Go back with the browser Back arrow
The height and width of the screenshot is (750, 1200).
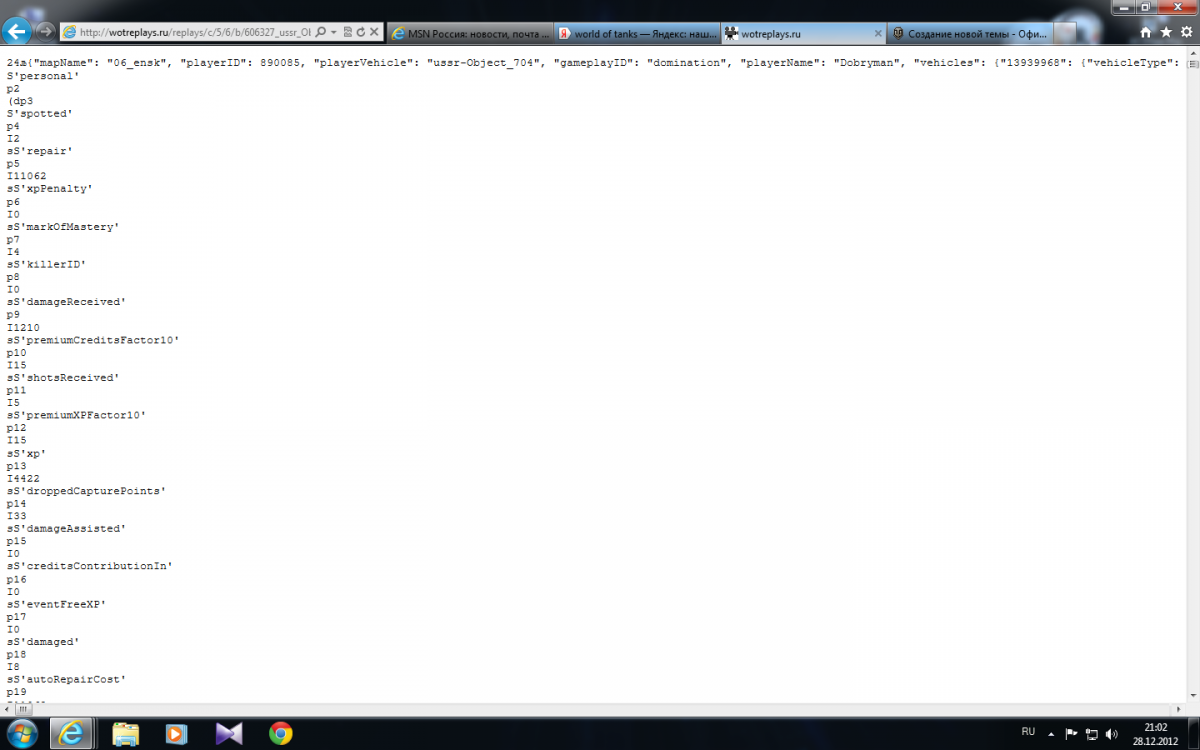pyautogui.click(x=18, y=31)
